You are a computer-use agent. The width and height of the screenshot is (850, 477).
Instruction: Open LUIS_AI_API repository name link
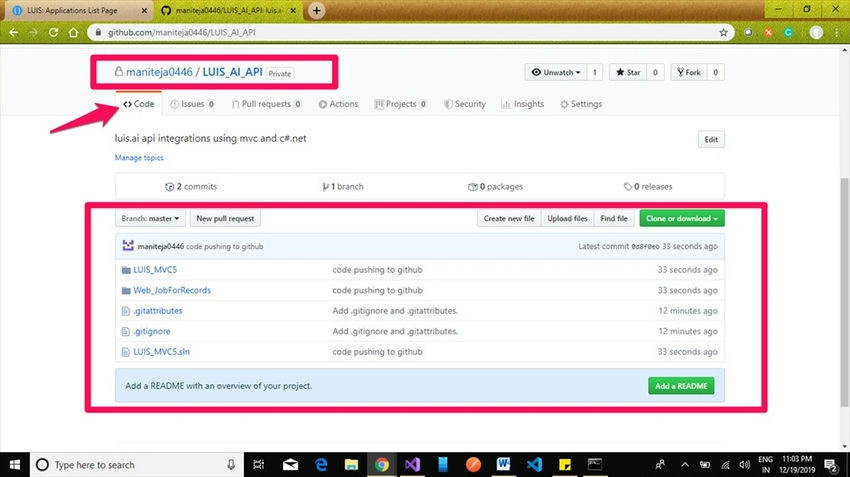[x=233, y=72]
